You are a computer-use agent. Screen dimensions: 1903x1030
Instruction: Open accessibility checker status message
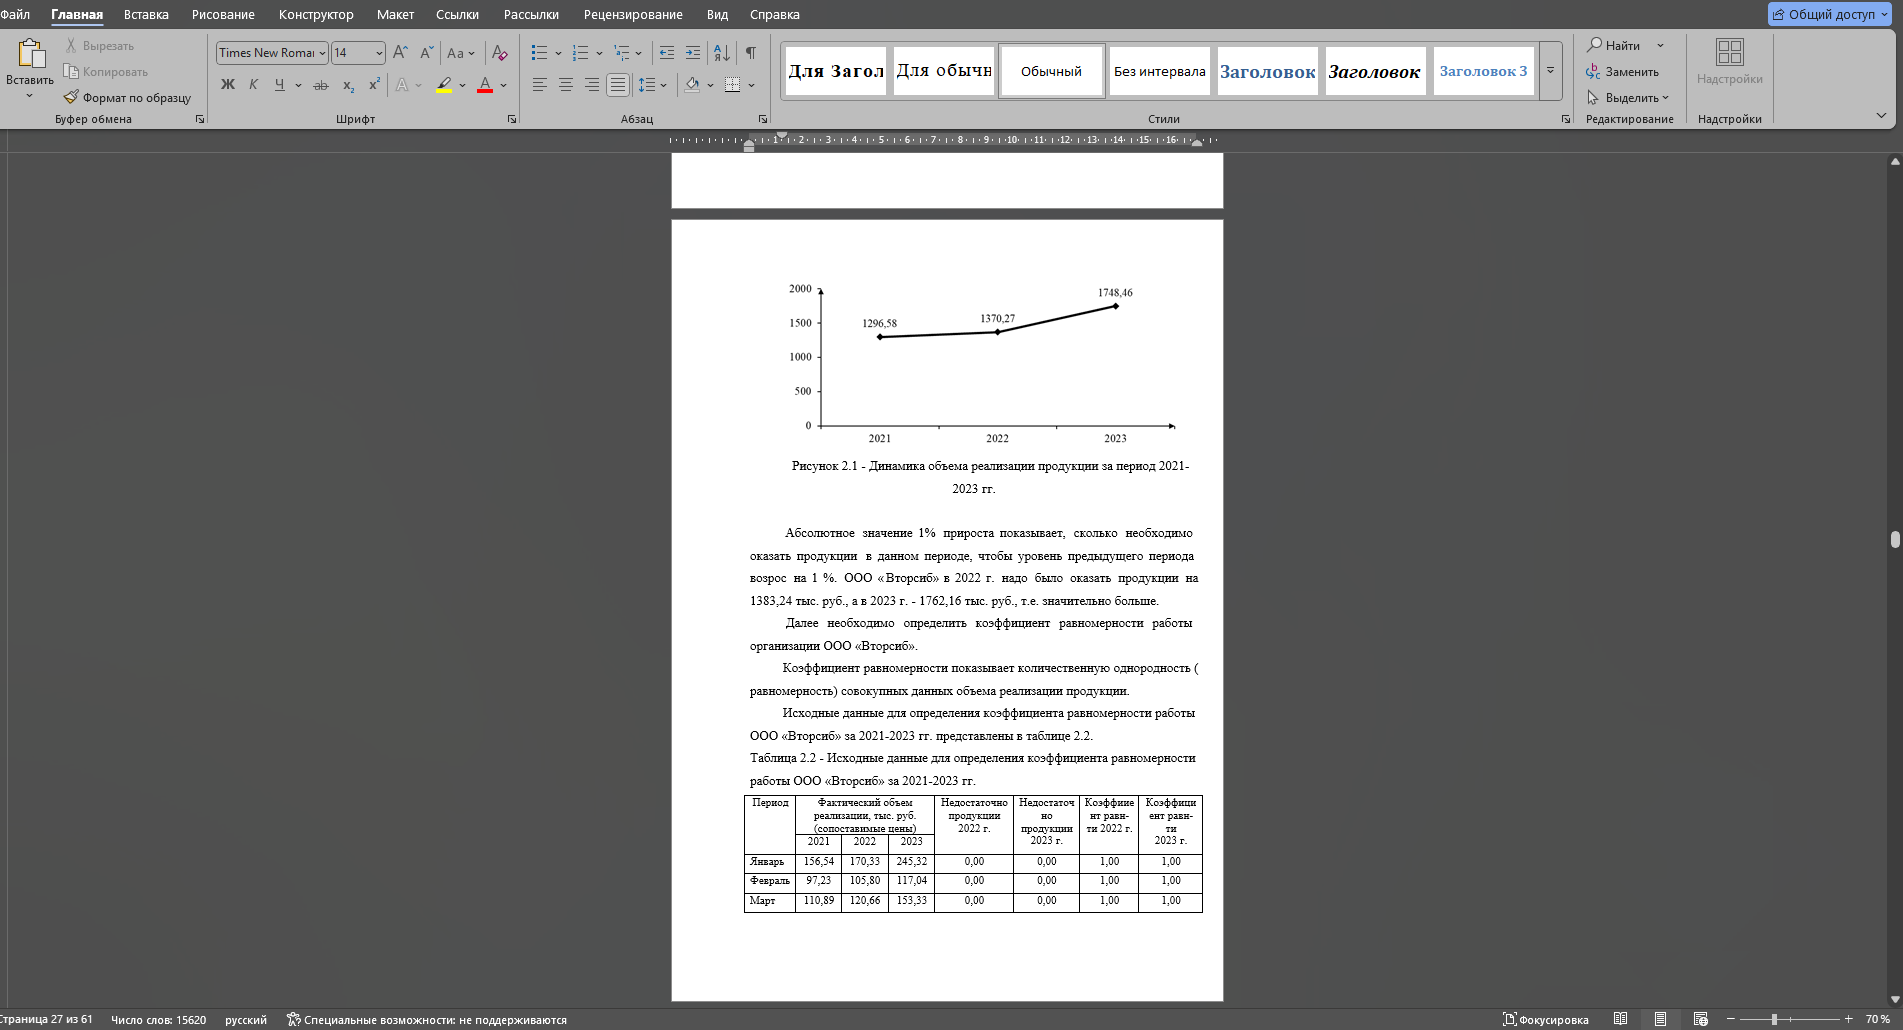(x=427, y=1020)
